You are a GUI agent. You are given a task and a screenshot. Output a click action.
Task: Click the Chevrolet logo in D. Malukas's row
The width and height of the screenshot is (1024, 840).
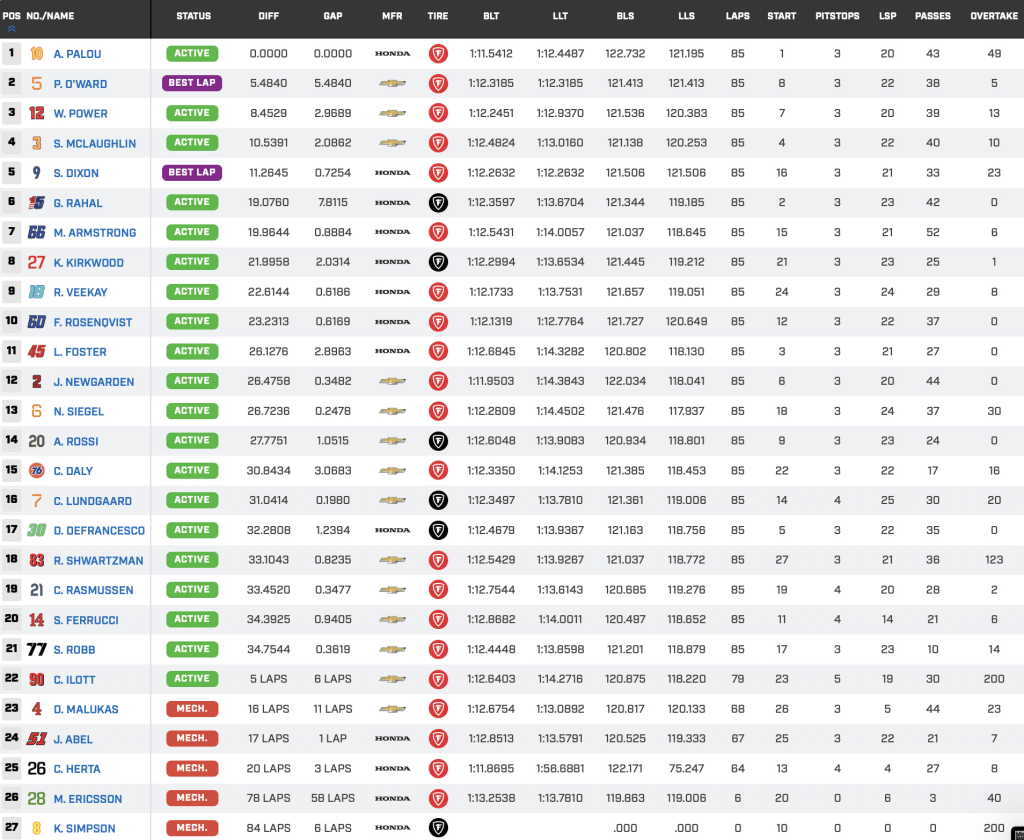point(392,709)
